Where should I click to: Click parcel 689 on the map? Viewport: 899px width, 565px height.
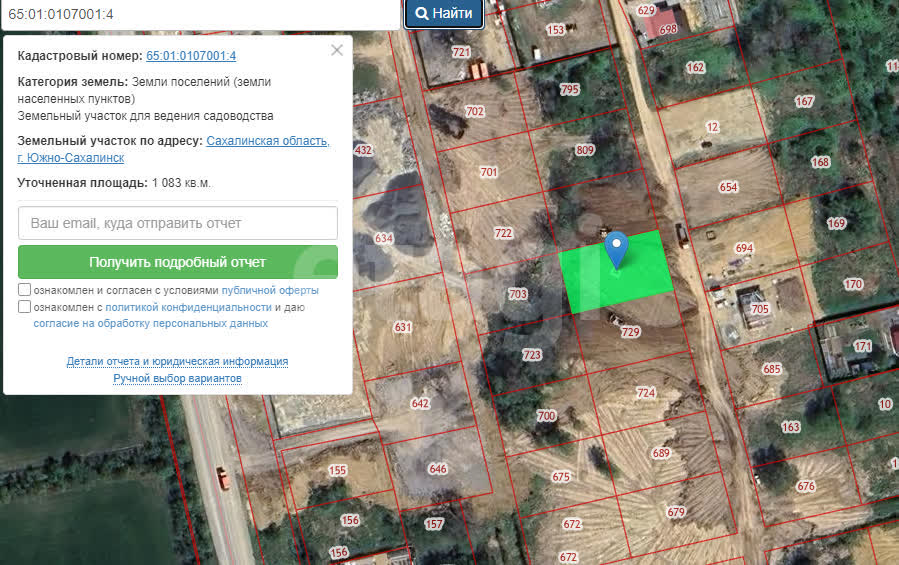(x=660, y=453)
